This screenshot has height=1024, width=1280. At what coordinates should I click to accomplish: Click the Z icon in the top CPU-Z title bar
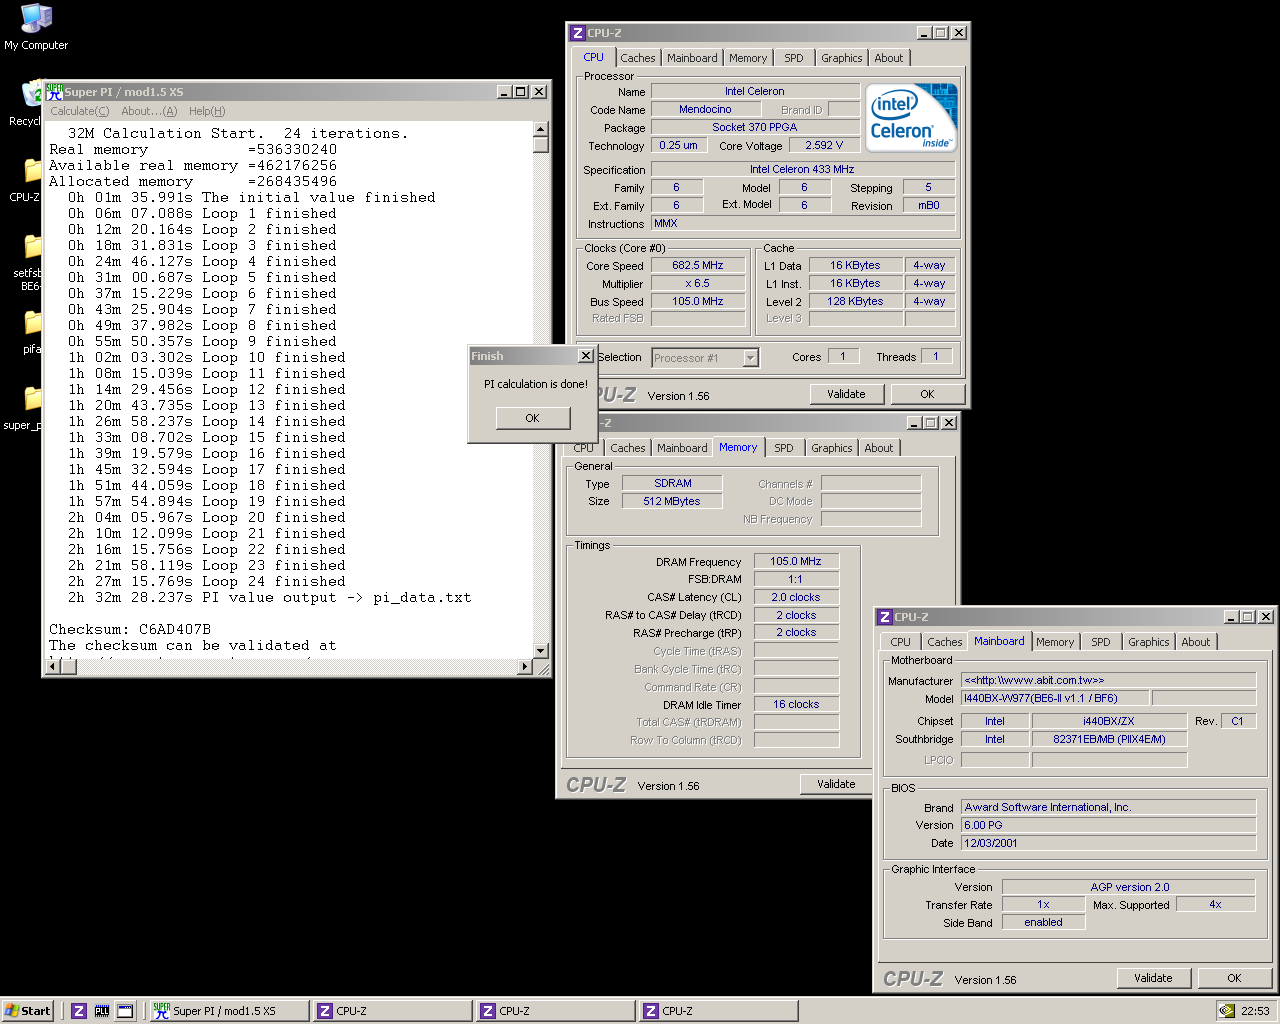tap(577, 33)
